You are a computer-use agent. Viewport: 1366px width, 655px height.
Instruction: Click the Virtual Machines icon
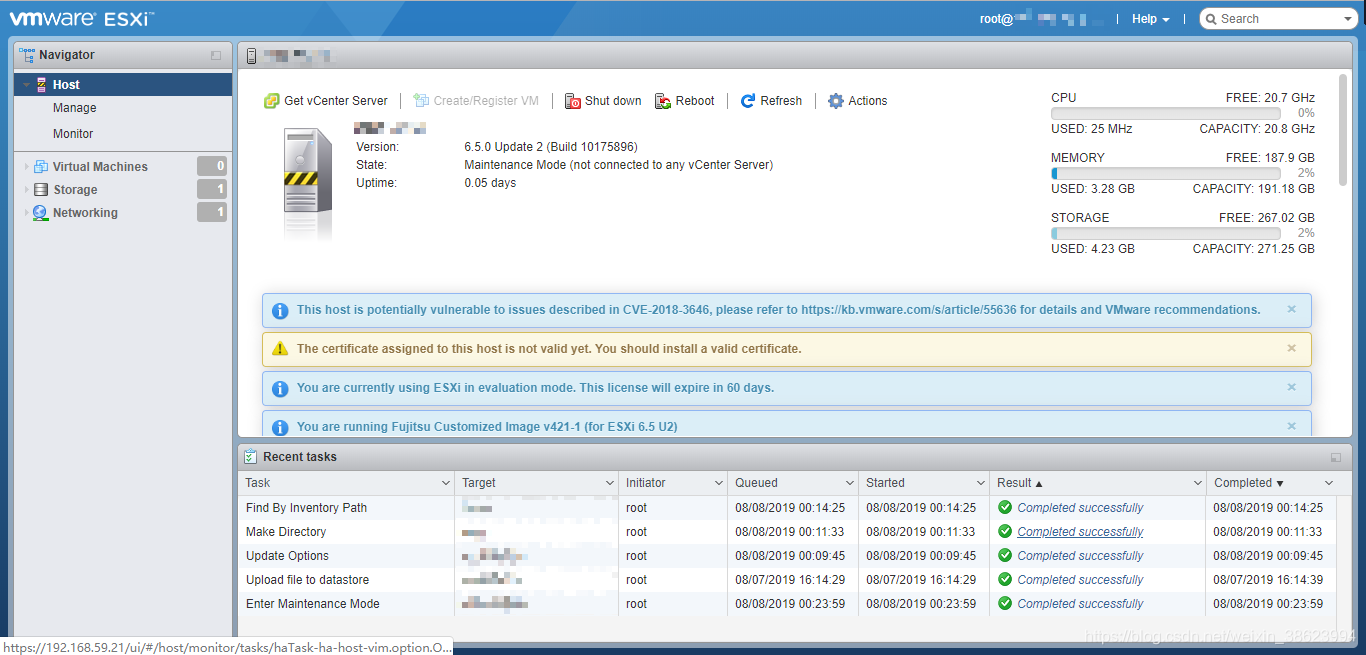click(41, 167)
